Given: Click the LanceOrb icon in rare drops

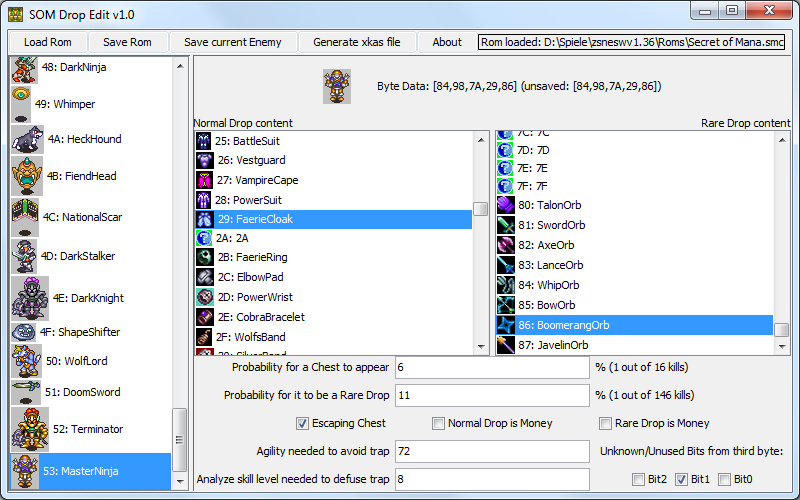Looking at the screenshot, I should [x=506, y=265].
